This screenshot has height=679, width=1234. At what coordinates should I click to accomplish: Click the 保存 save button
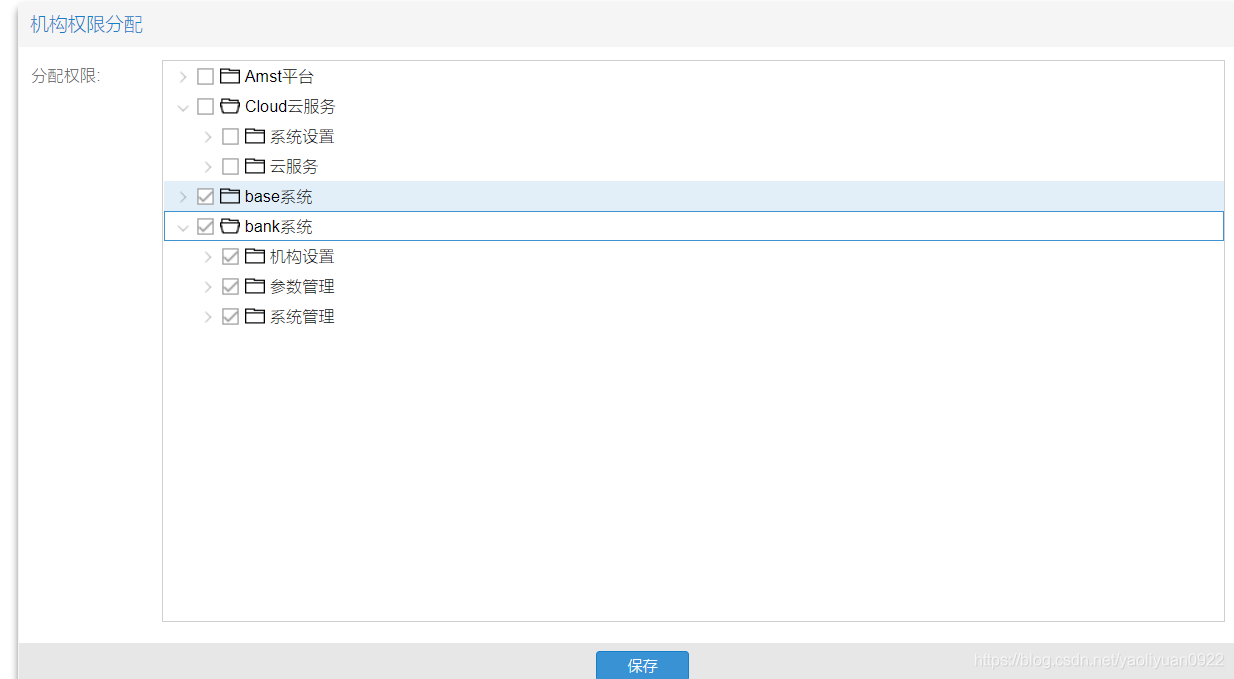[642, 664]
